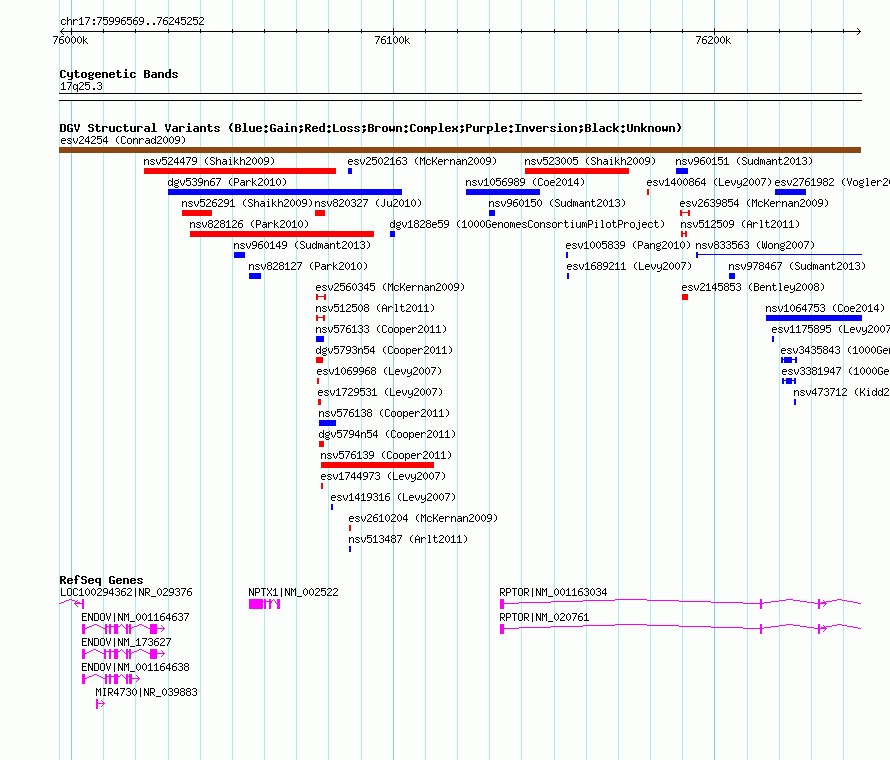The width and height of the screenshot is (890, 760).
Task: Open the dgv539n67 (Park2010) label
Action: tap(227, 182)
